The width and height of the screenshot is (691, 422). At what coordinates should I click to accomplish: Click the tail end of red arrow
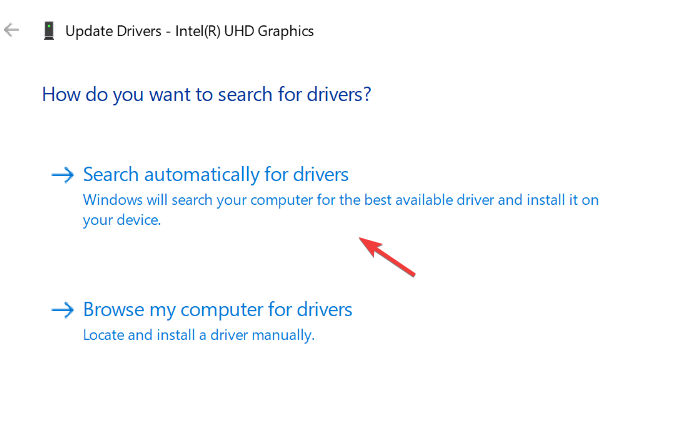[x=412, y=273]
